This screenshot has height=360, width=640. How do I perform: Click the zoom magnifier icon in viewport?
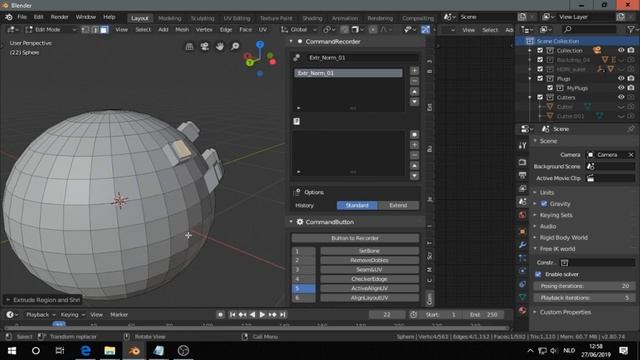[235, 46]
